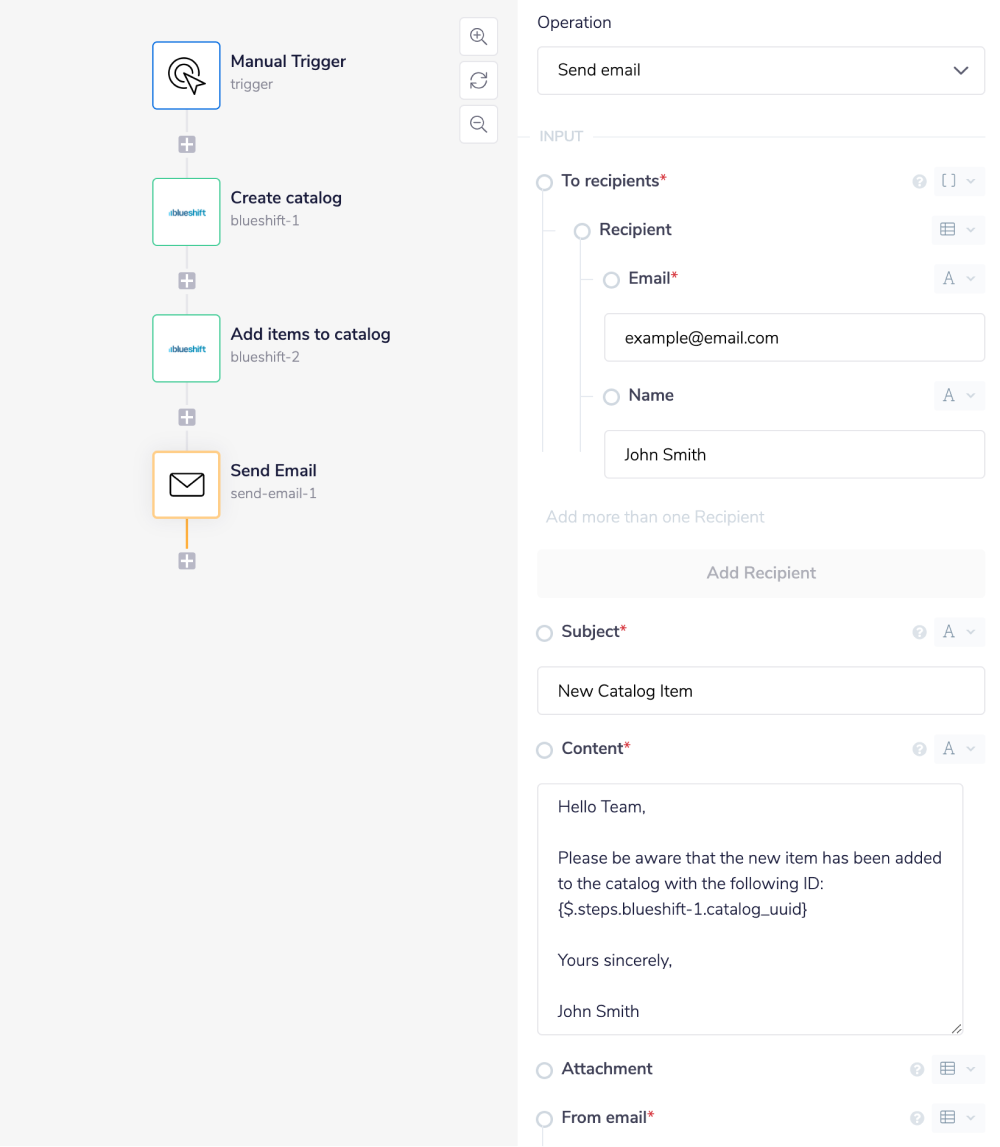Image resolution: width=1000 pixels, height=1147 pixels.
Task: Click into the Content text area
Action: (750, 909)
